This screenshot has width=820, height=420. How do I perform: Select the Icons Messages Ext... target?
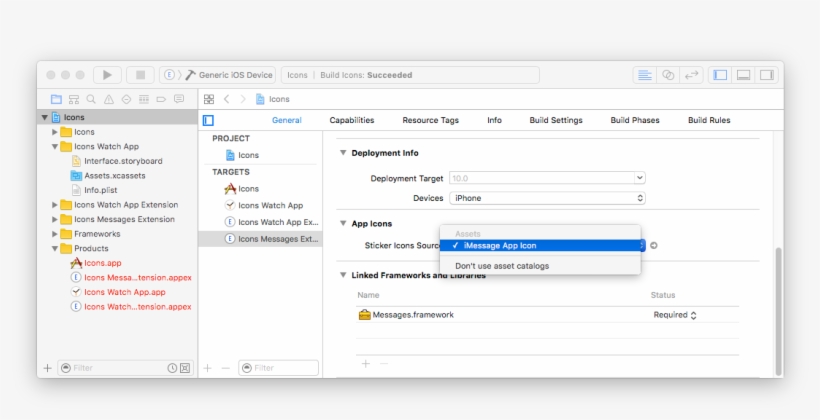260,239
